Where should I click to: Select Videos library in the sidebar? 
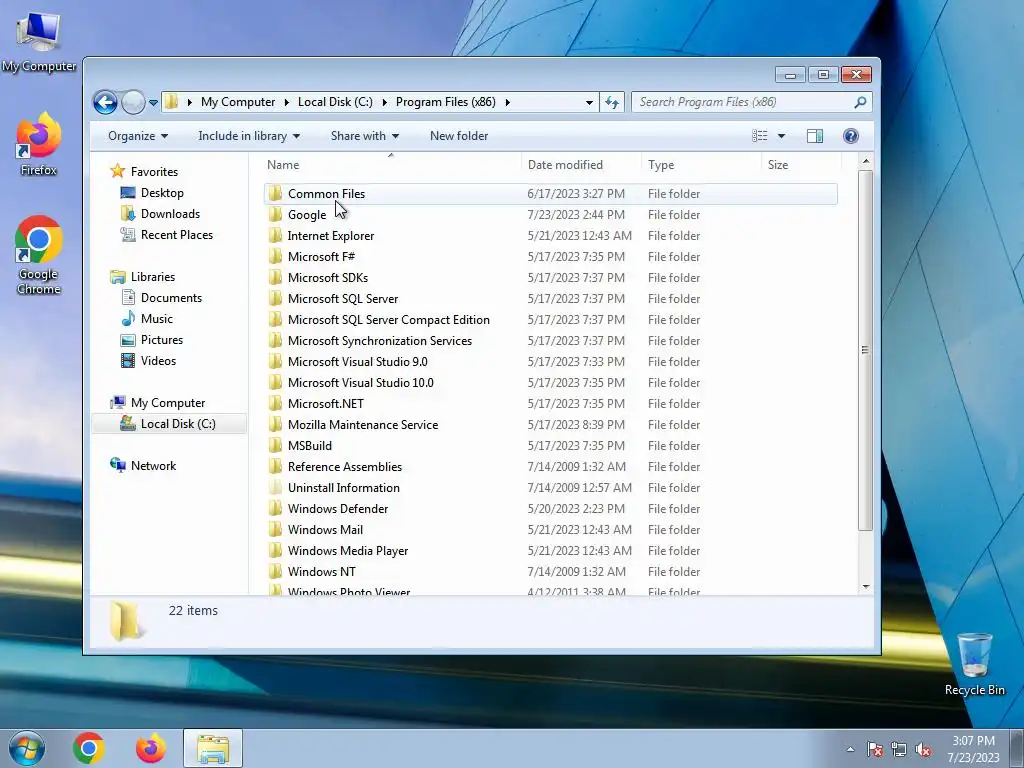(158, 360)
